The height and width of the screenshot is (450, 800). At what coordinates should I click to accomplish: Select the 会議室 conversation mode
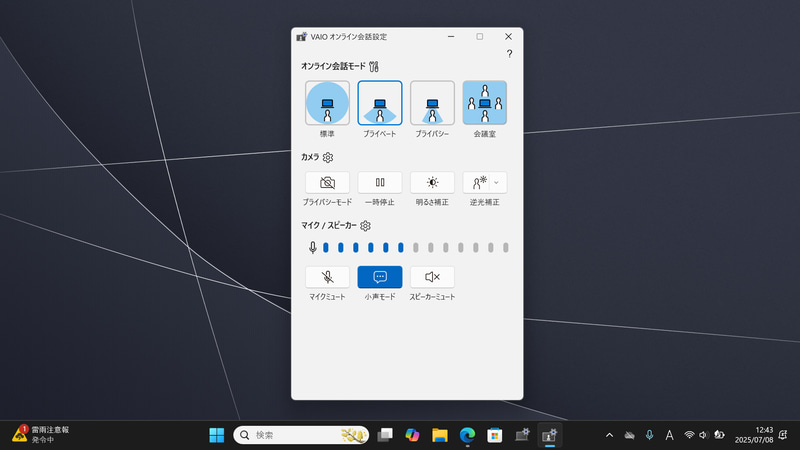(485, 103)
